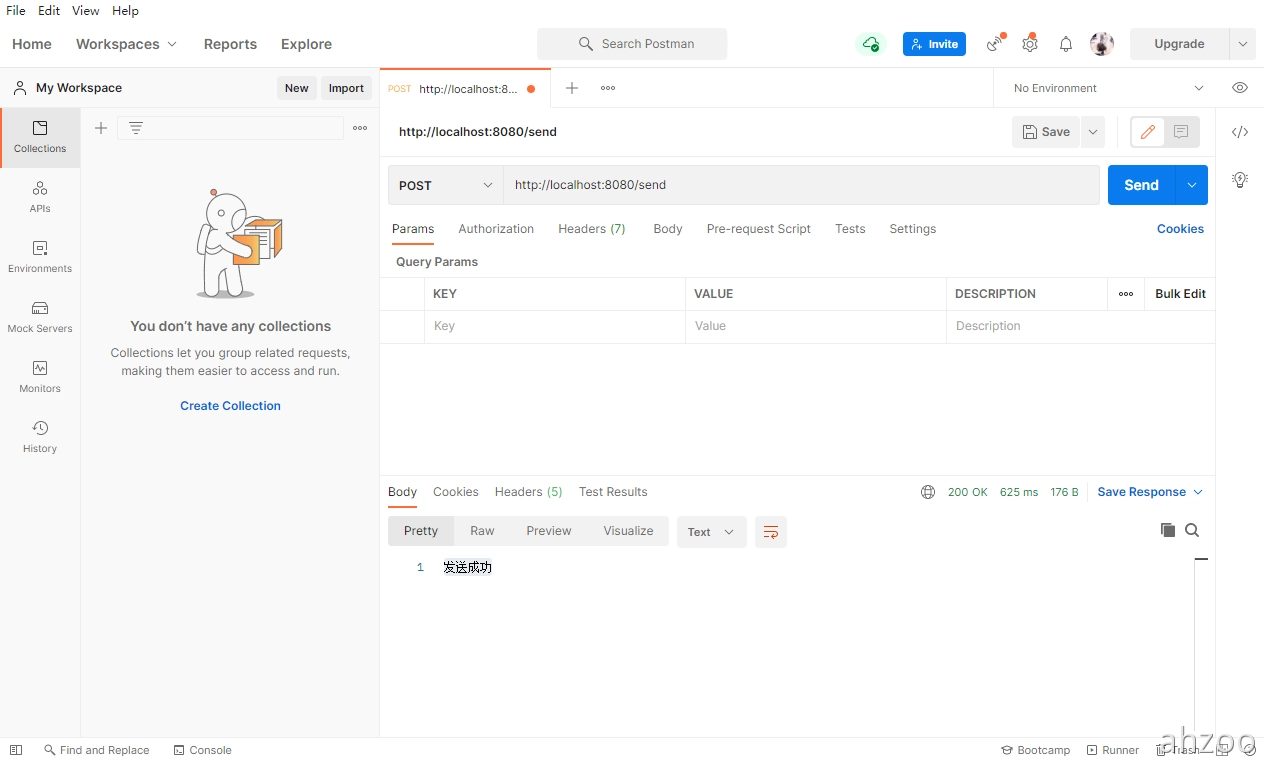Viewport: 1264px width, 762px height.
Task: Open the POST method dropdown
Action: [x=446, y=185]
